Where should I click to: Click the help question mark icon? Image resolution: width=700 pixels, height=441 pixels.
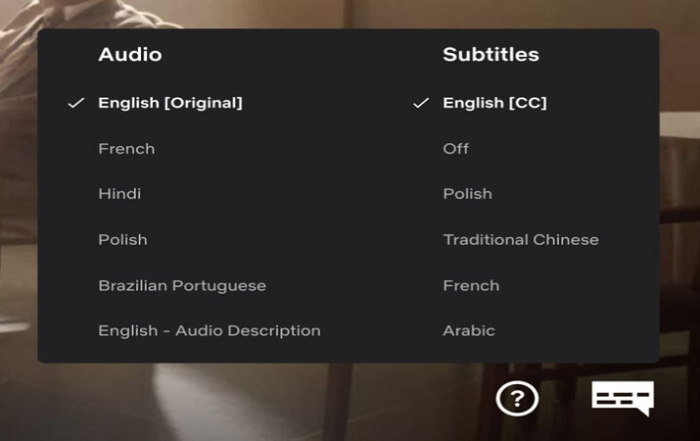coord(517,399)
